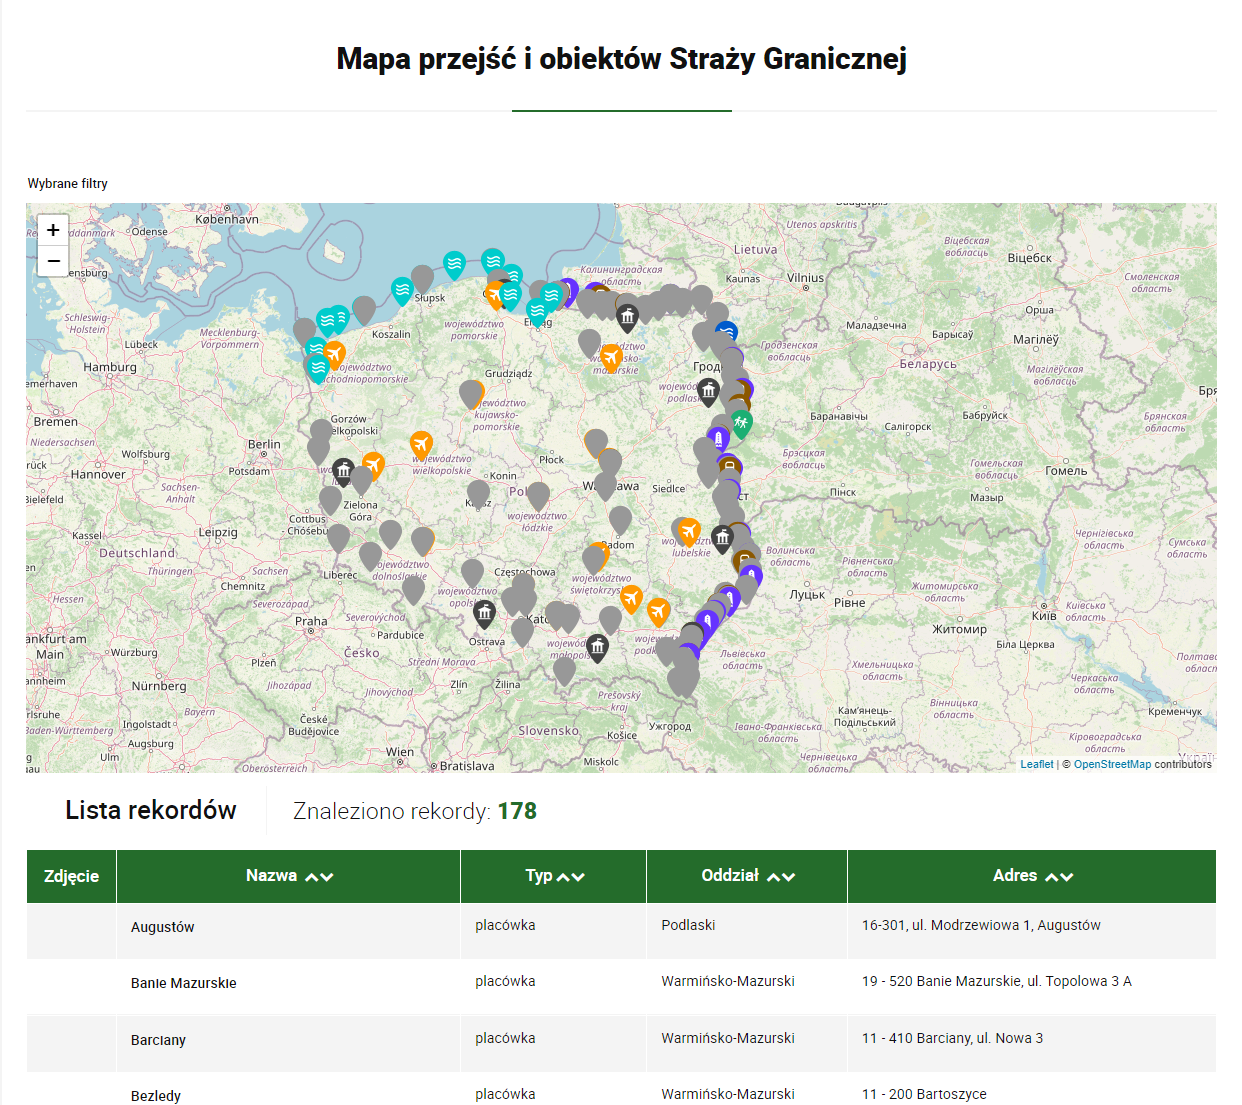Select orange airplane marker in warmińsko-mazurskie region
The image size is (1242, 1105).
point(611,356)
